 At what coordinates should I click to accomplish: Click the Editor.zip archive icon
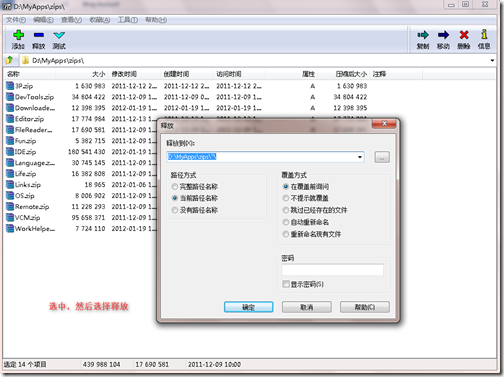(10, 119)
